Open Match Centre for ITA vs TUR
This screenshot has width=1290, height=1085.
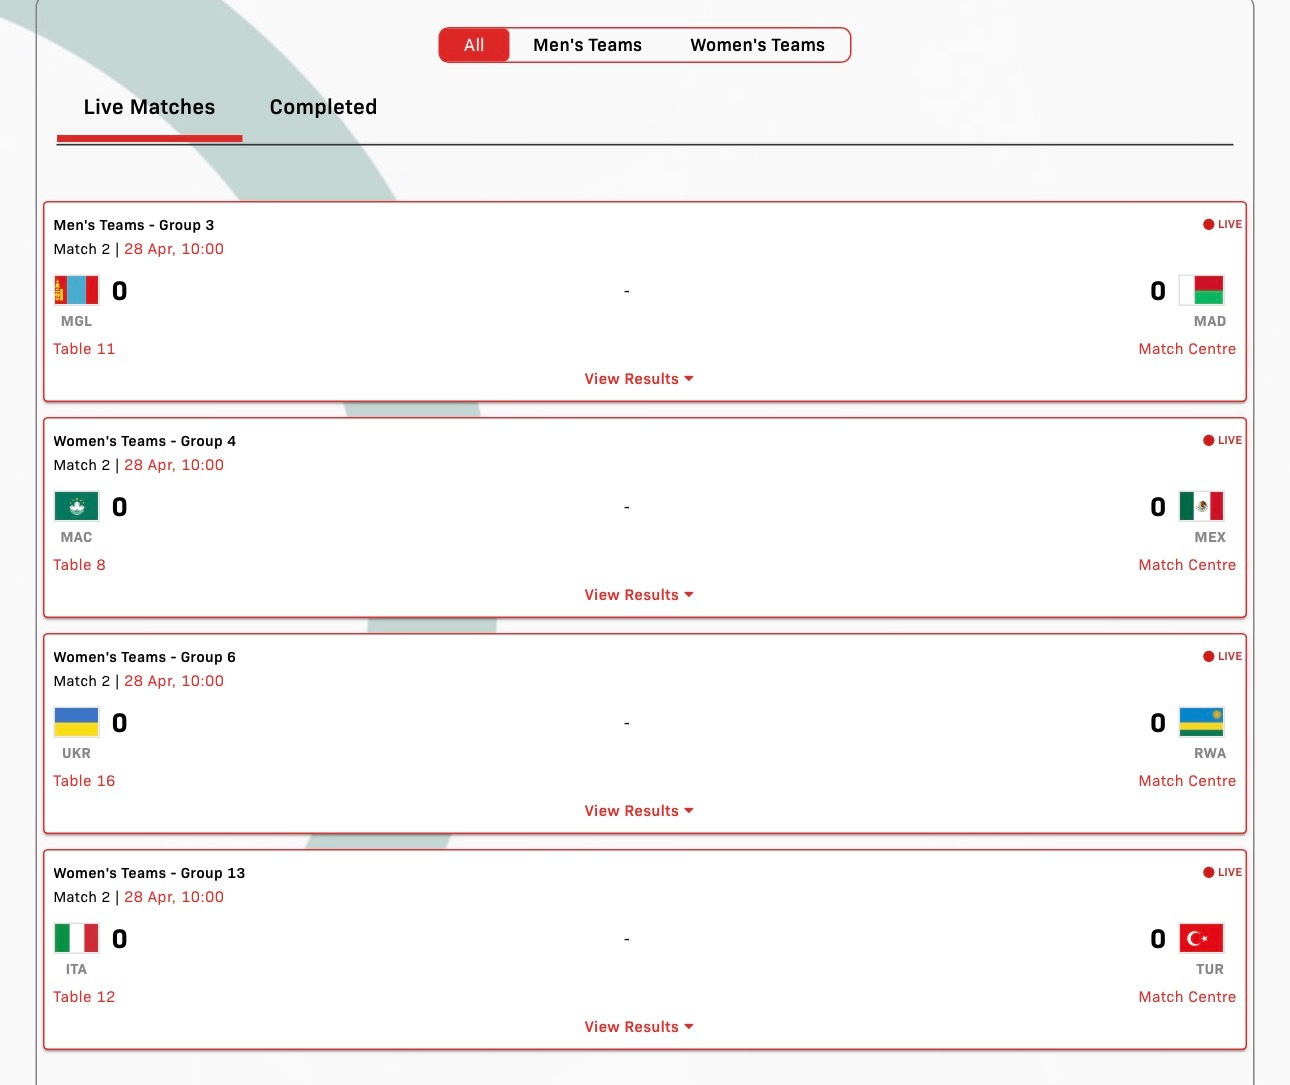pyautogui.click(x=1187, y=997)
